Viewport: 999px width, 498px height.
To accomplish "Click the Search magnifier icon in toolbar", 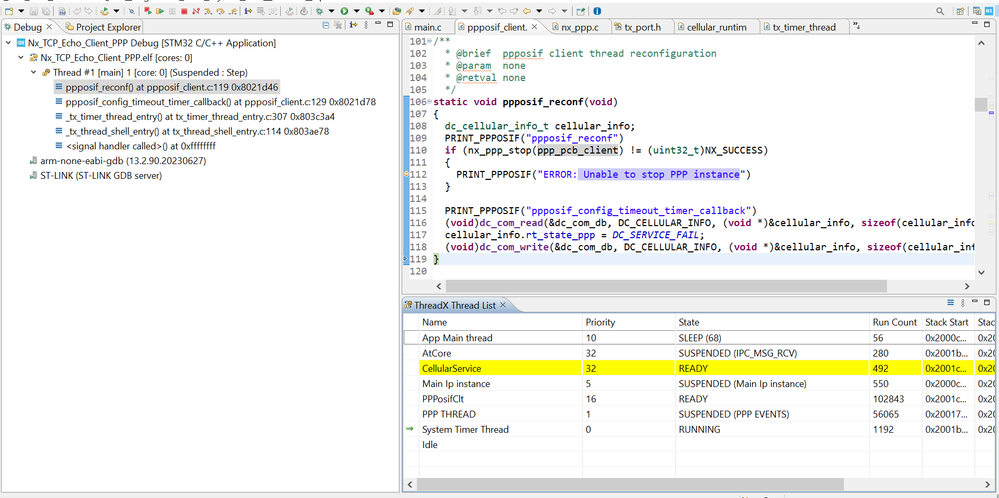I will click(x=939, y=11).
